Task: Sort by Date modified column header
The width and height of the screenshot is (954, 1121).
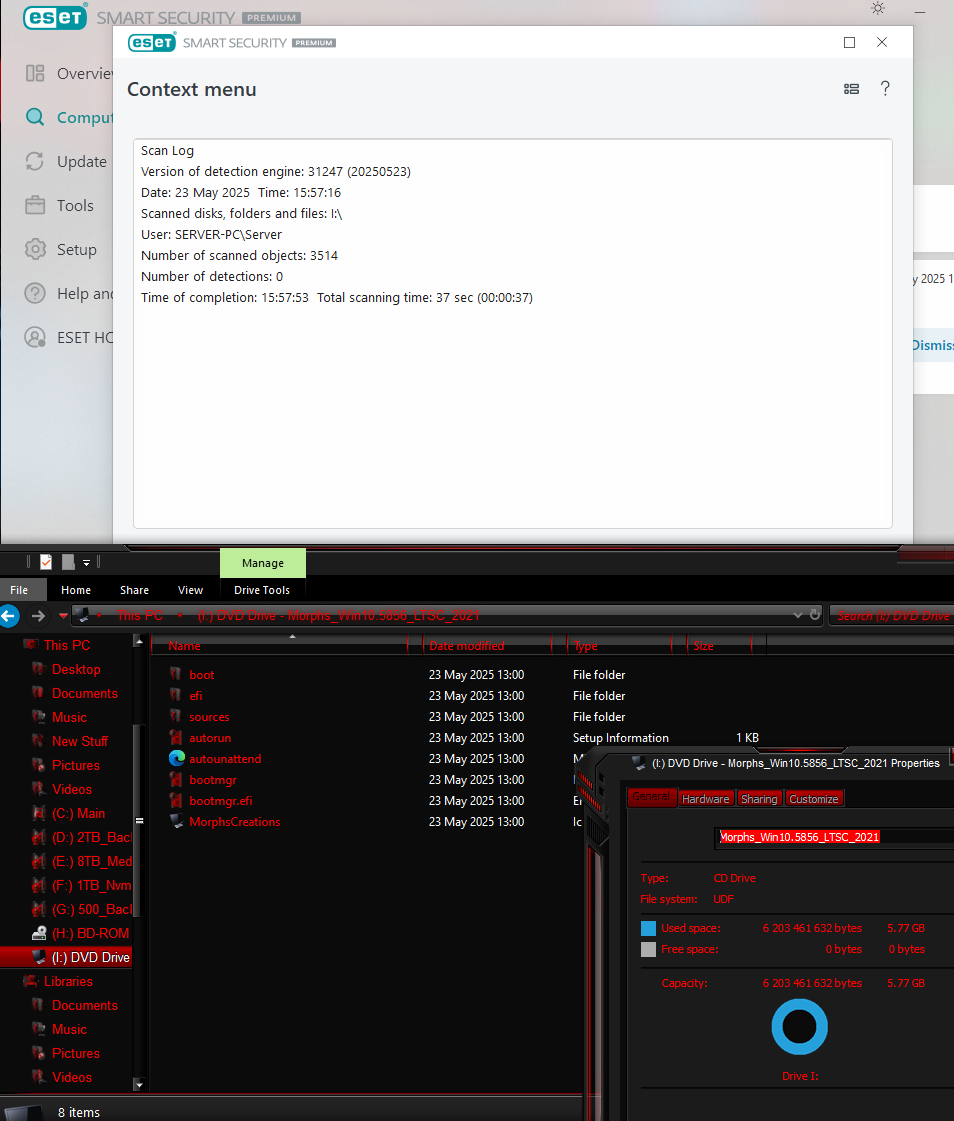Action: point(487,646)
